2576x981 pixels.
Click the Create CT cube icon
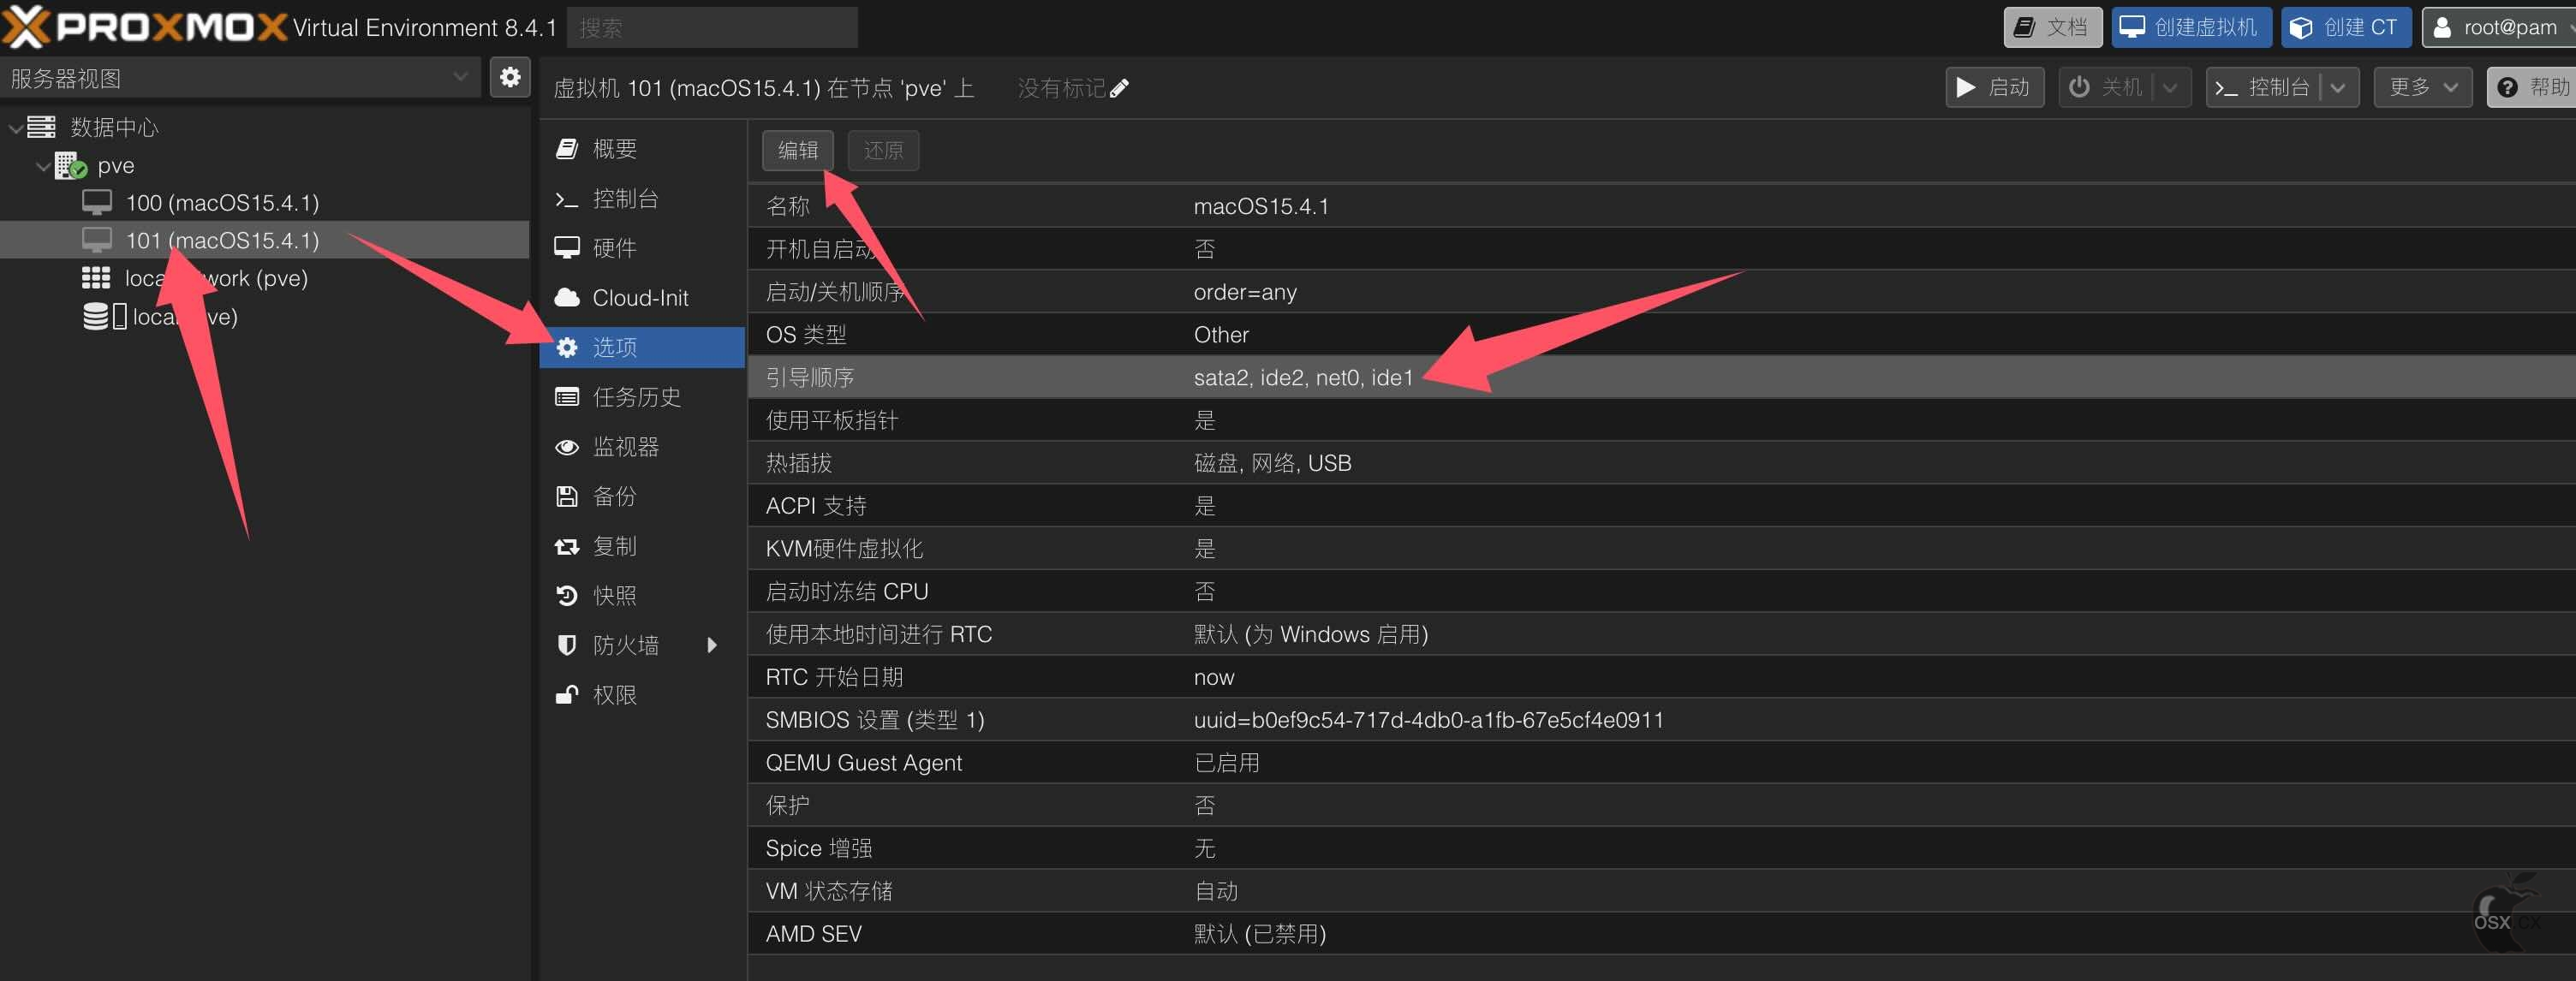pos(2301,27)
